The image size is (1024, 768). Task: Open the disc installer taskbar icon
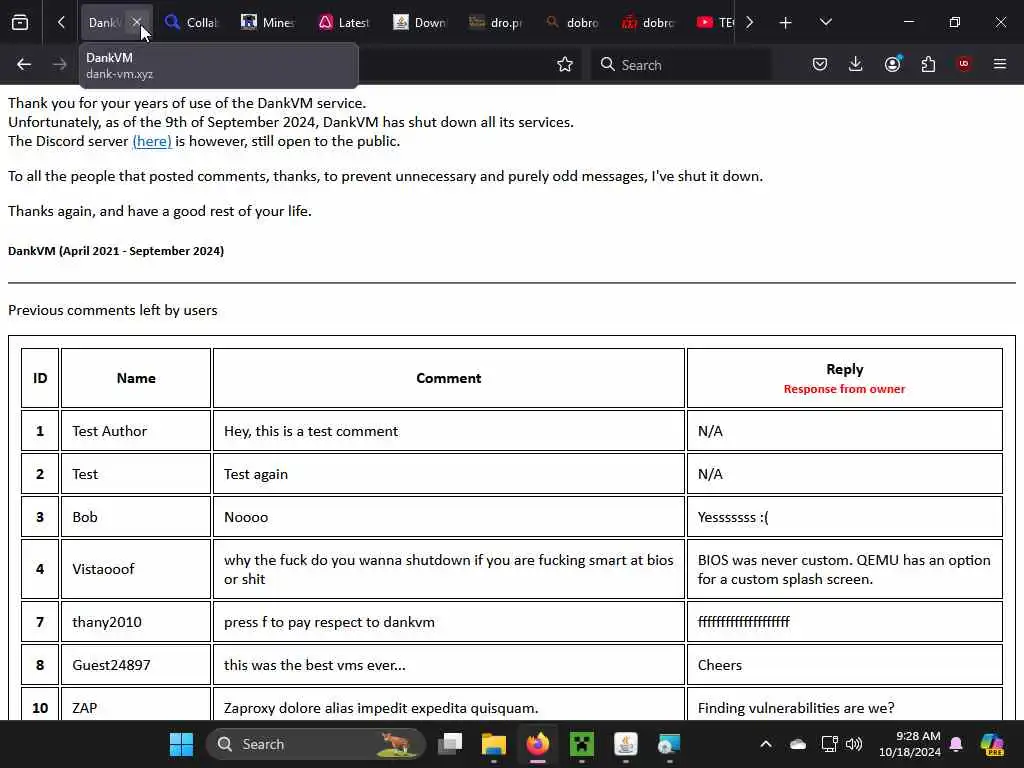669,744
